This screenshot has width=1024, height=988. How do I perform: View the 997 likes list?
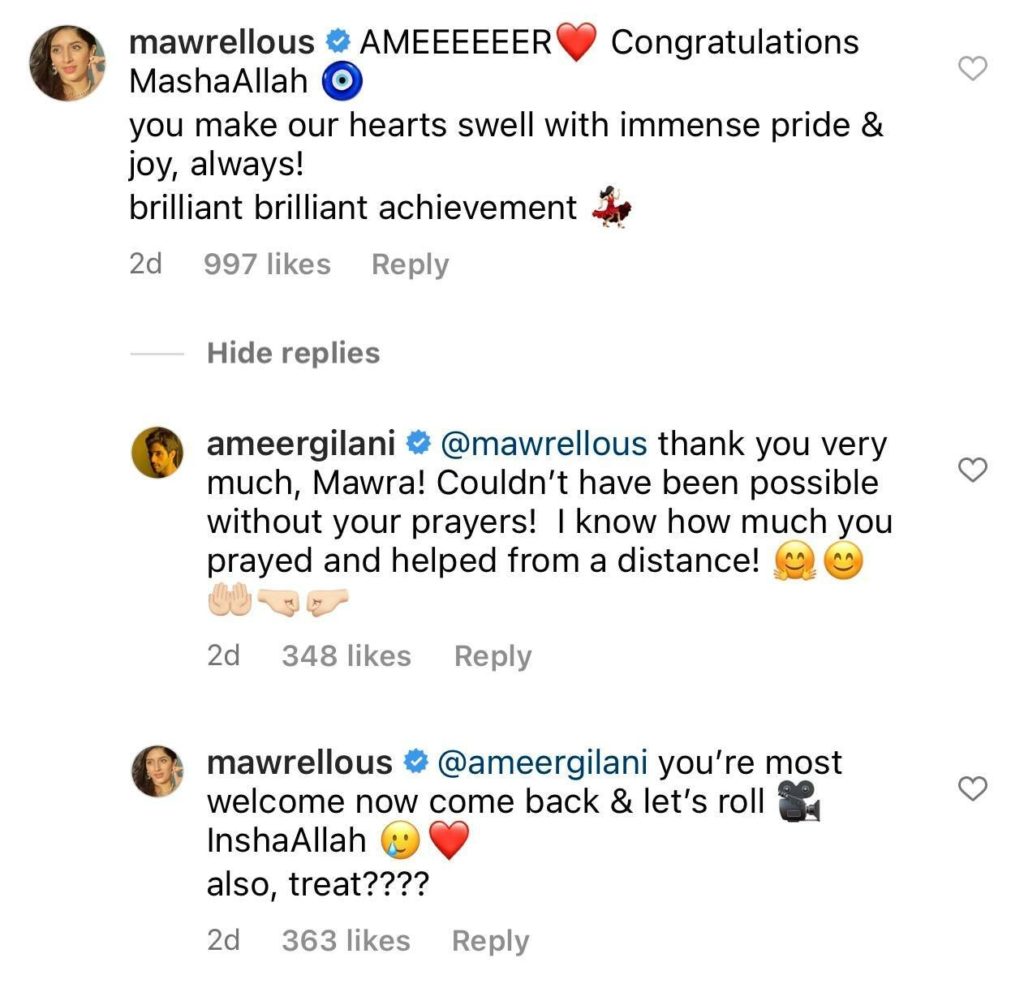tap(266, 265)
